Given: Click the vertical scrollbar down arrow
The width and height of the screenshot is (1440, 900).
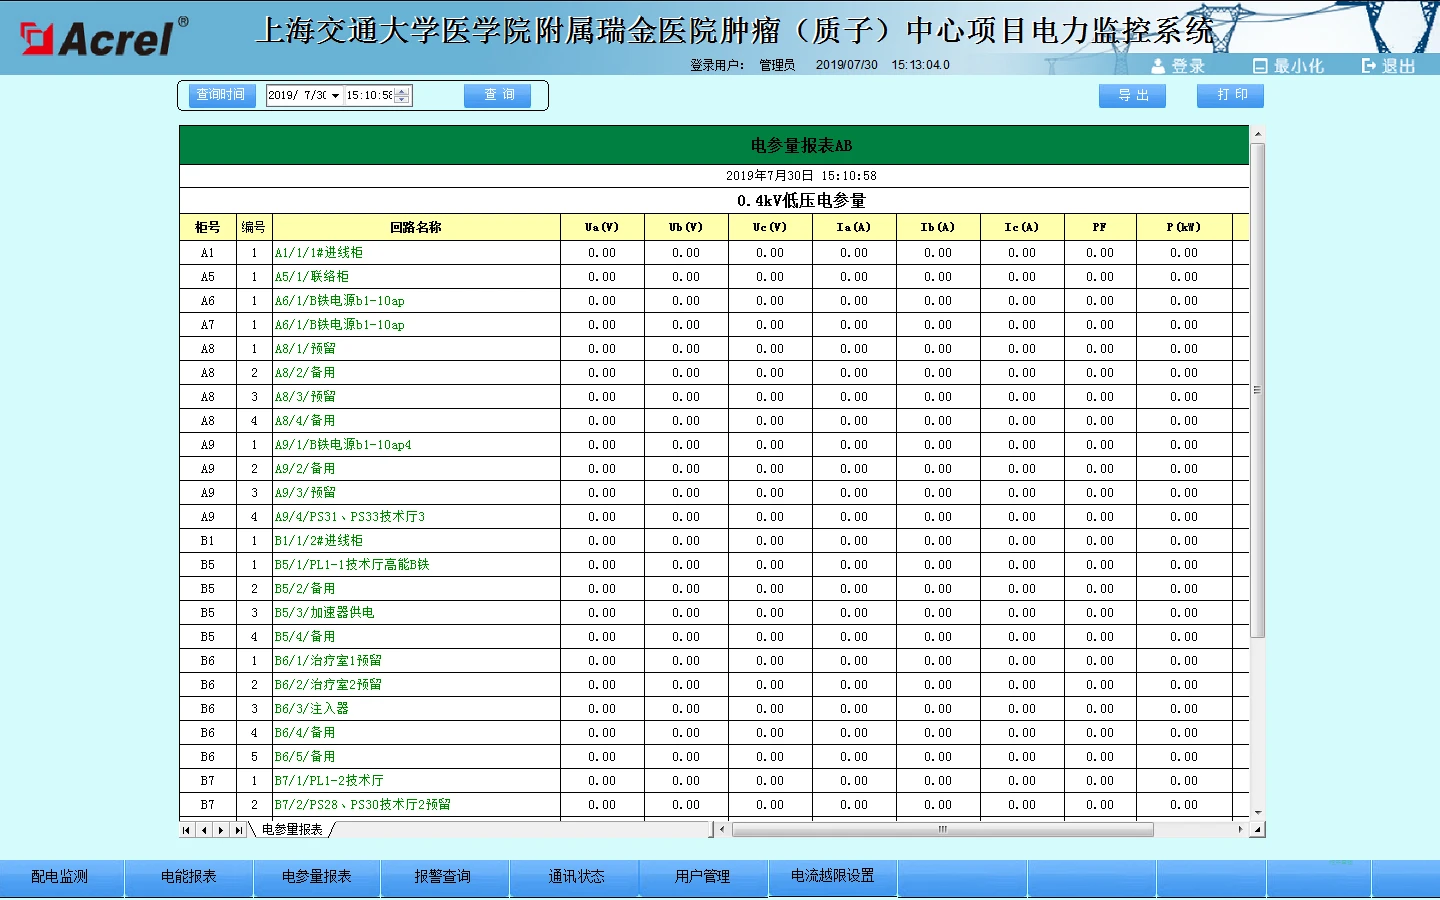Looking at the screenshot, I should (1257, 813).
